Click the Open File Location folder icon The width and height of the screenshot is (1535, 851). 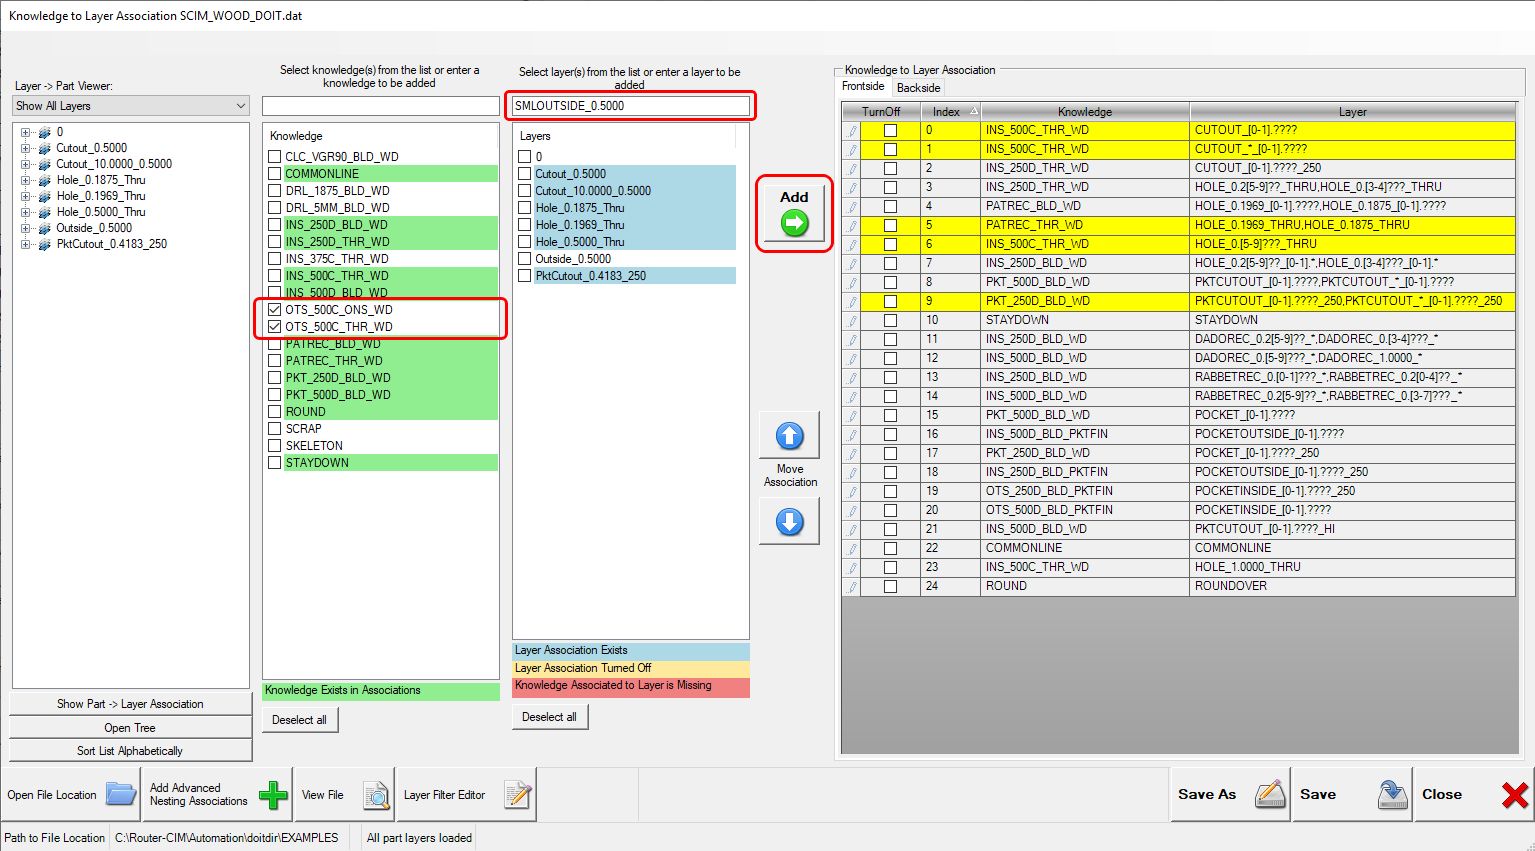click(121, 795)
